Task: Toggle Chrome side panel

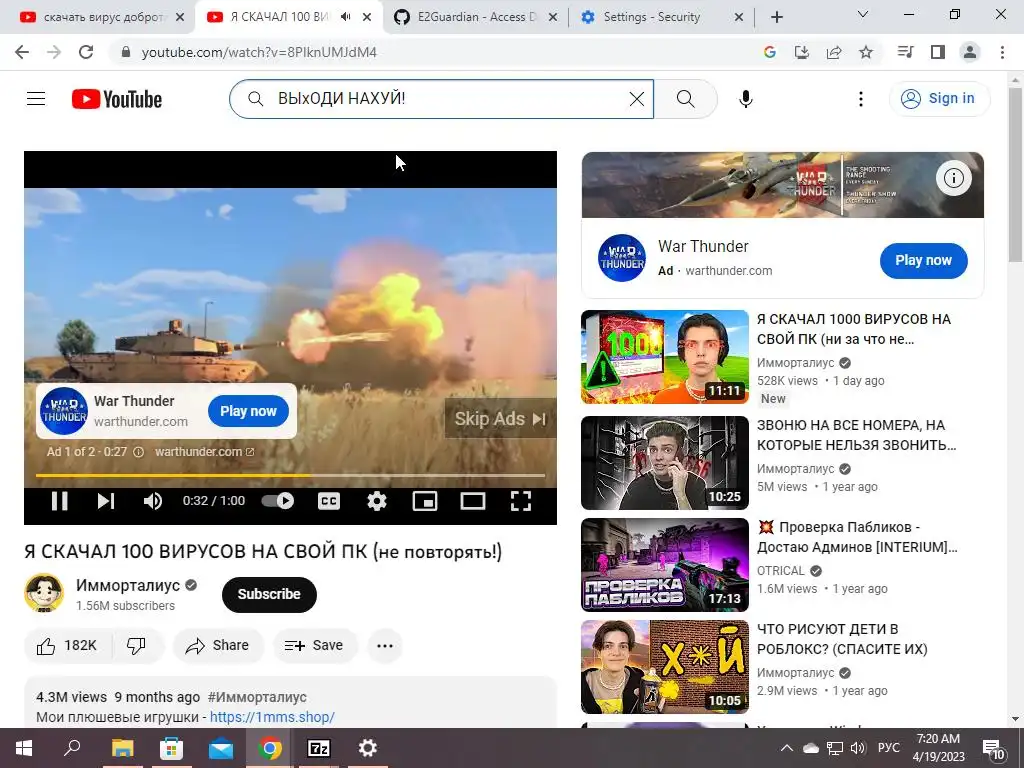Action: coord(938,52)
